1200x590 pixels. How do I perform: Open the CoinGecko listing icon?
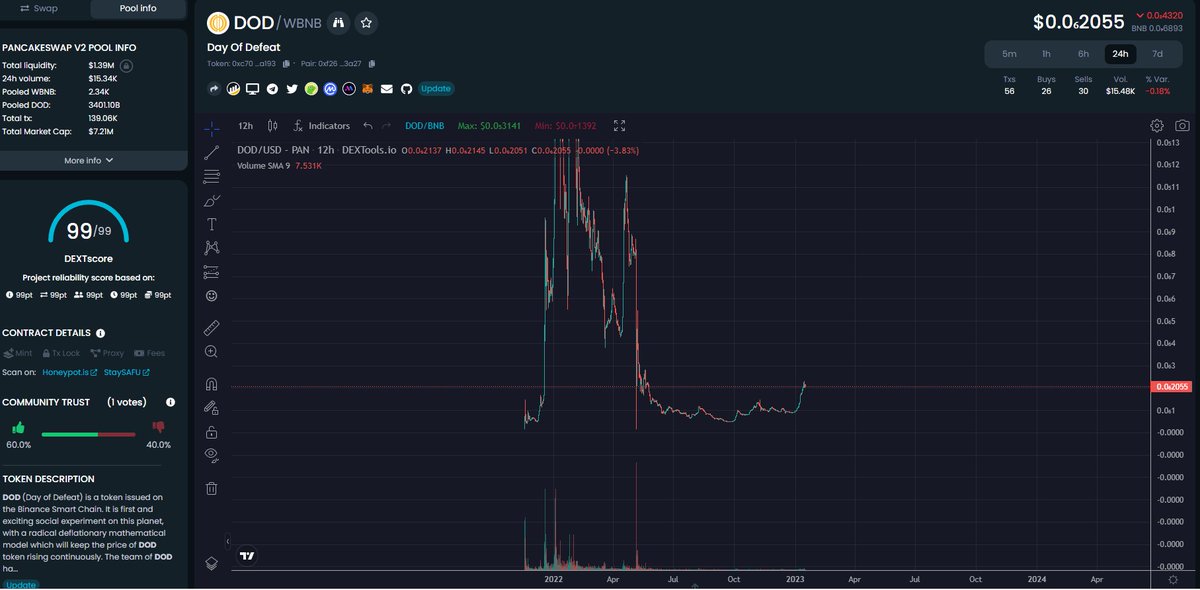click(311, 89)
